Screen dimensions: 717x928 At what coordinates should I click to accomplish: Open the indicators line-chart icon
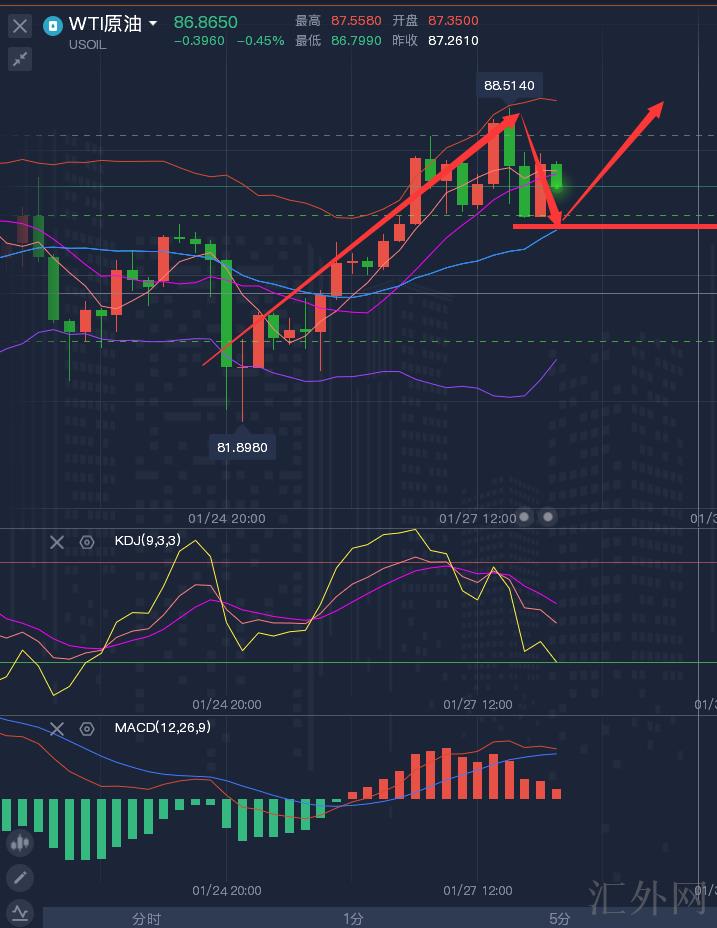(20, 913)
